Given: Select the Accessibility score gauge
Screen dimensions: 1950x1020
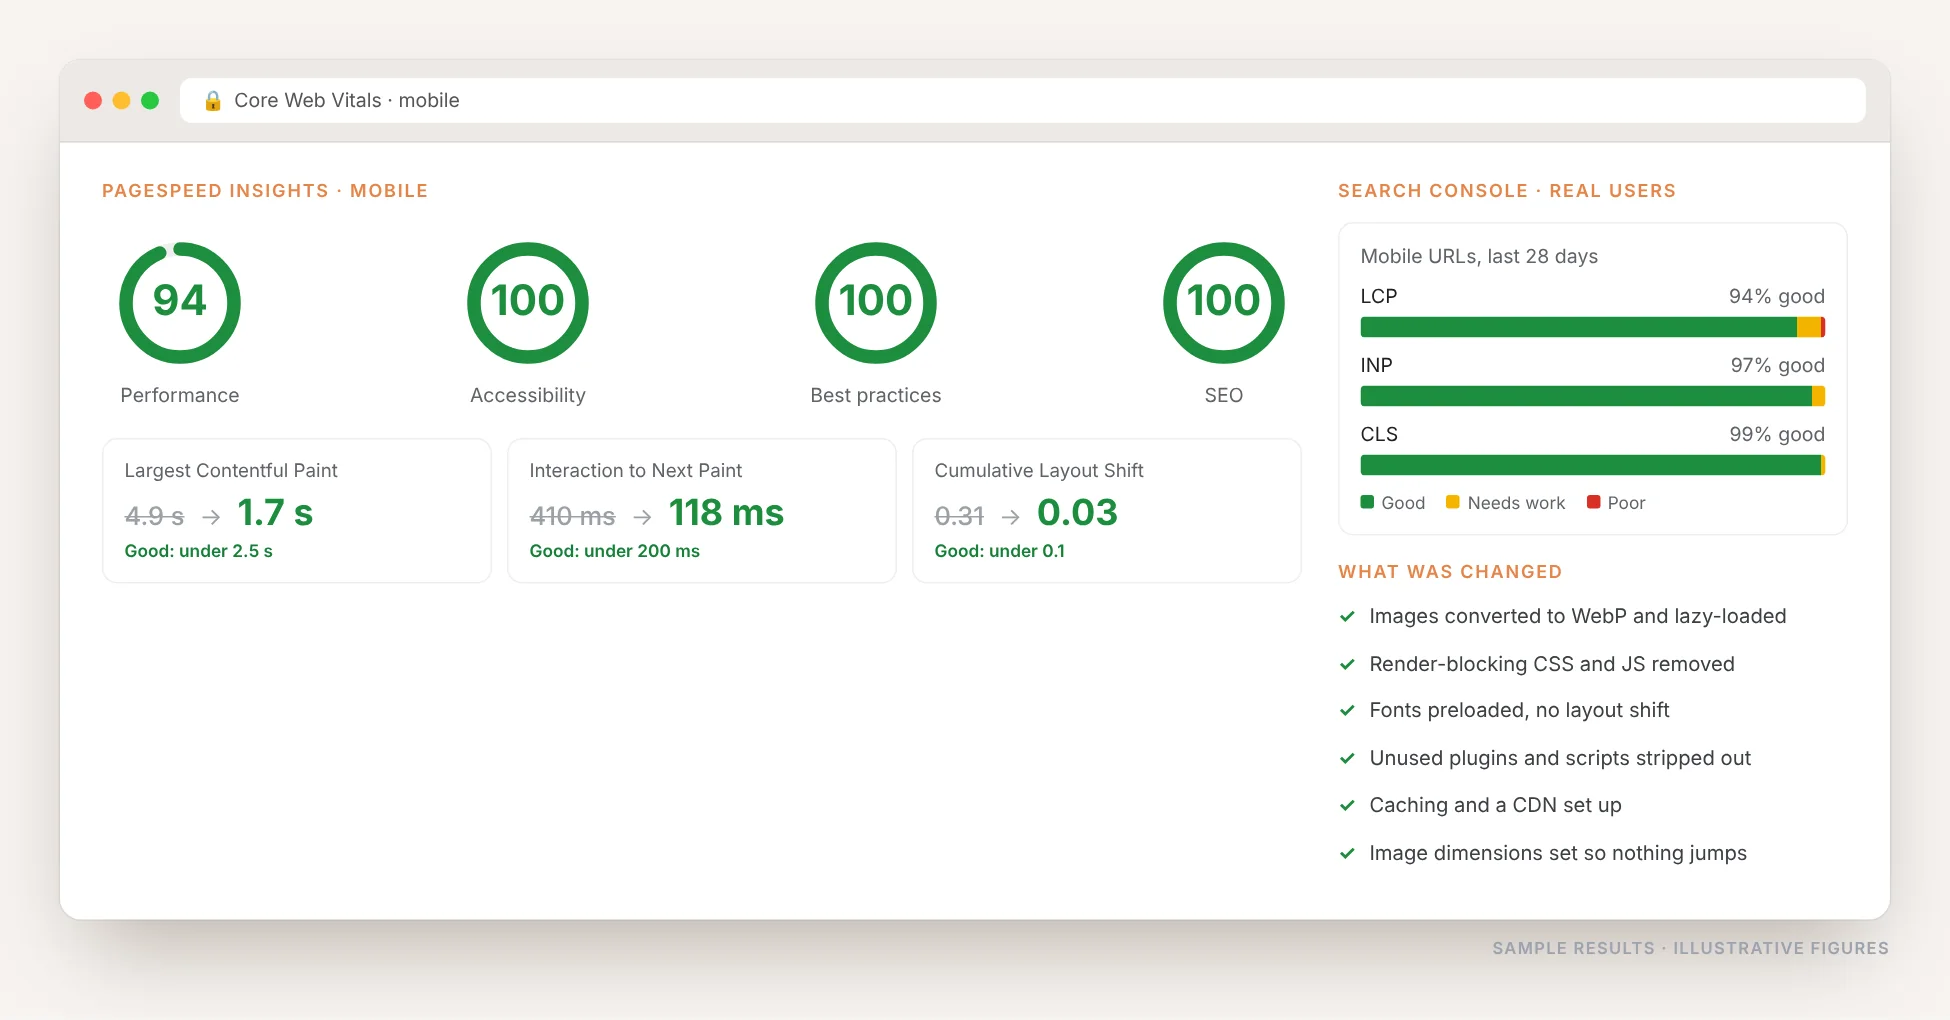Looking at the screenshot, I should (528, 302).
